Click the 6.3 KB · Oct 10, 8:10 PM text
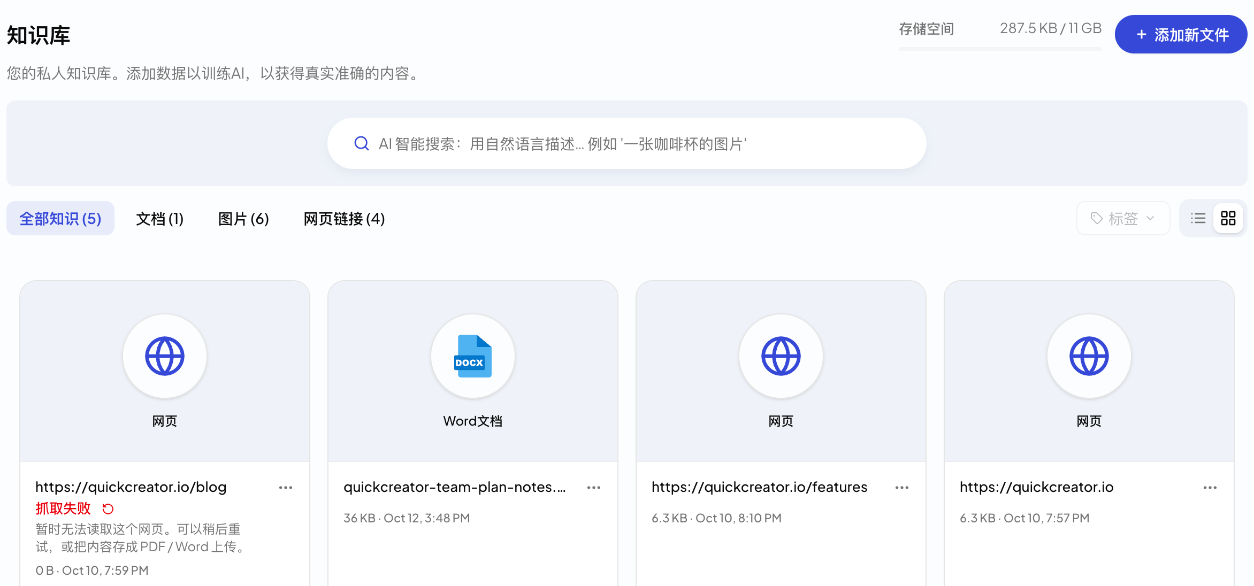 click(716, 518)
